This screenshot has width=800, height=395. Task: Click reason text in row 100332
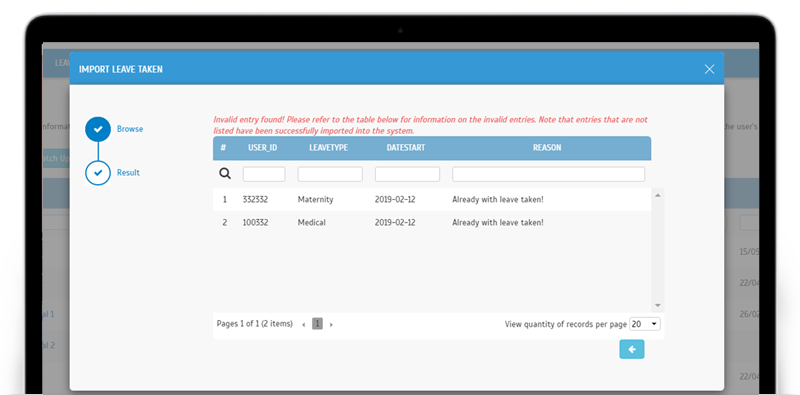point(498,223)
